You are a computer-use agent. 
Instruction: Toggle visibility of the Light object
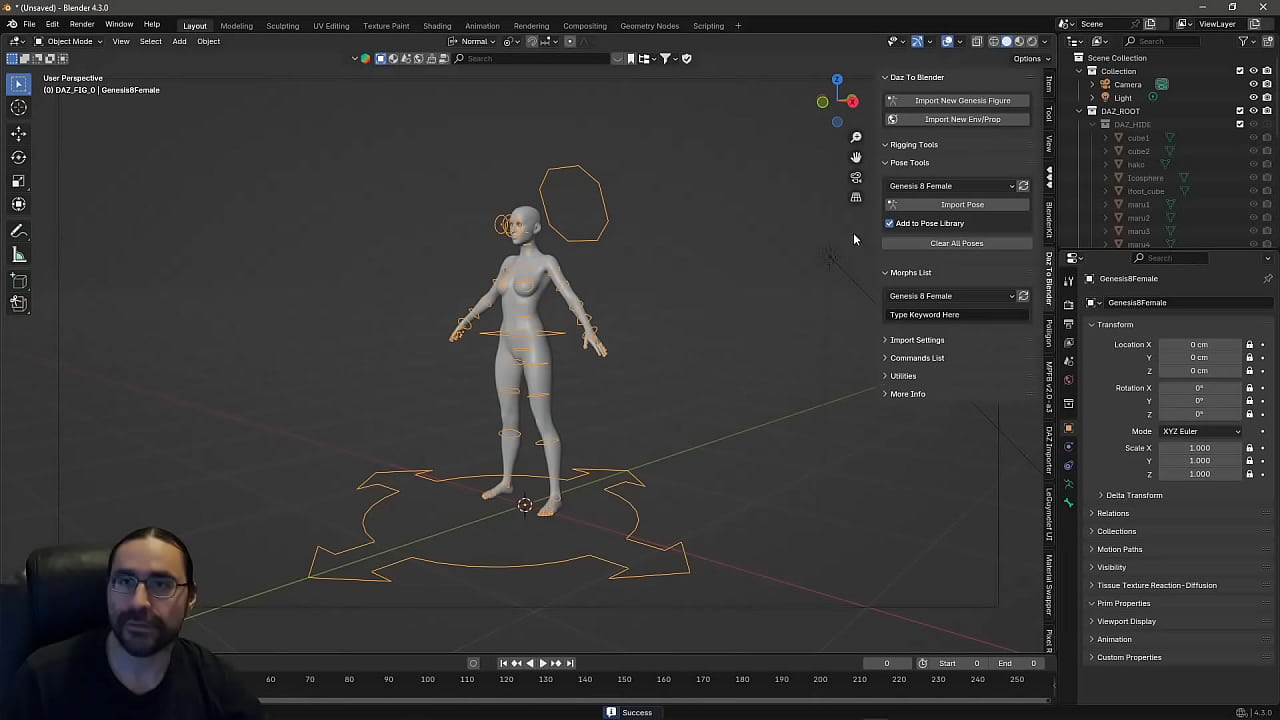1253,97
